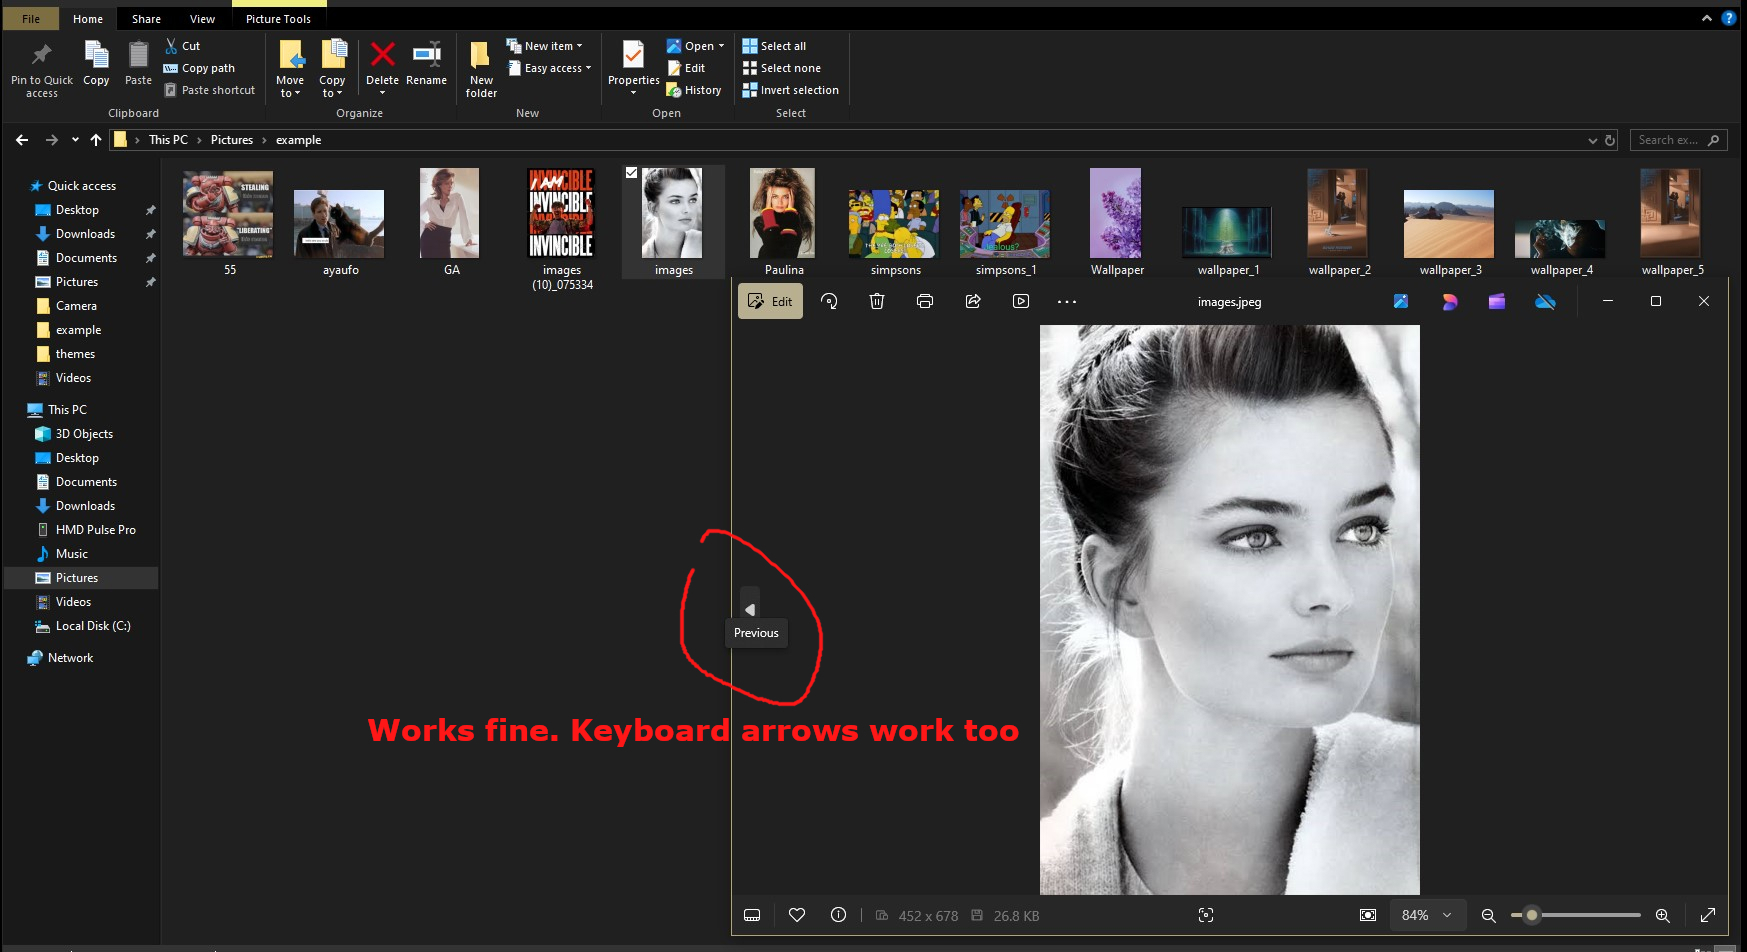Click the Paste ribbon button
Screen dimensions: 1747x952
[138, 64]
